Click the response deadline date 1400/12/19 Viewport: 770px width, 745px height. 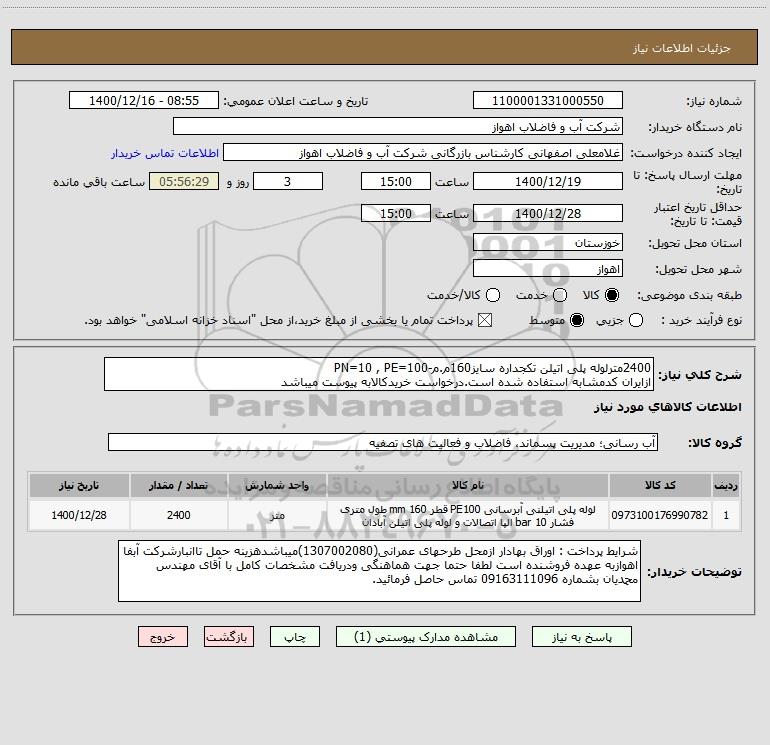[x=548, y=181]
